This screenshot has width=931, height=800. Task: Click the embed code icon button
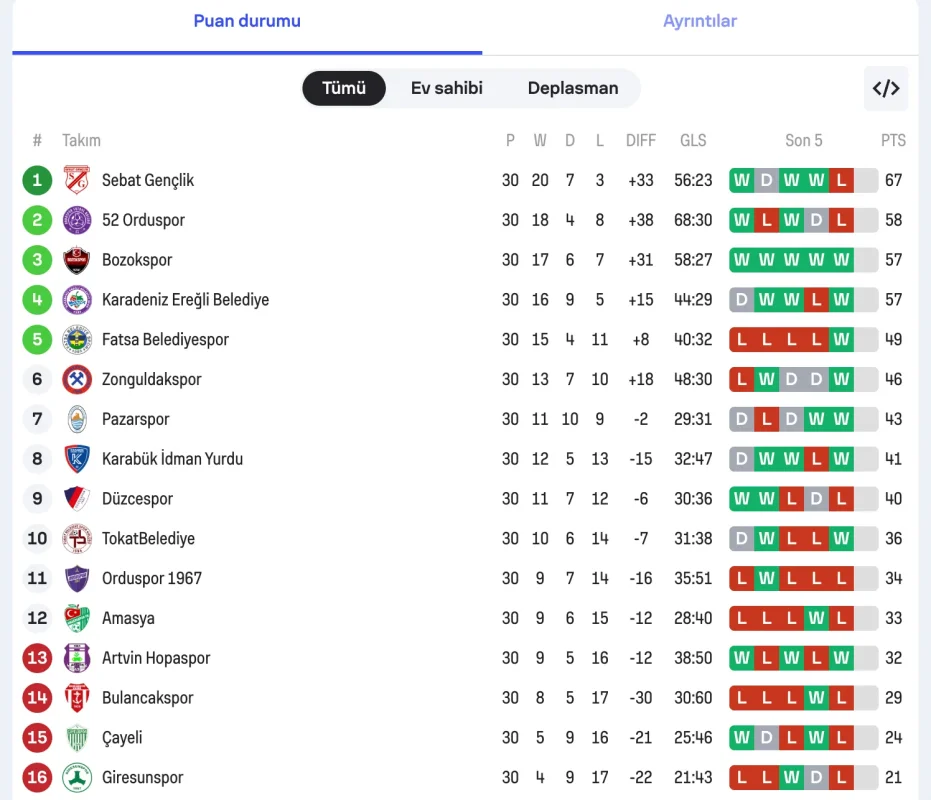886,88
